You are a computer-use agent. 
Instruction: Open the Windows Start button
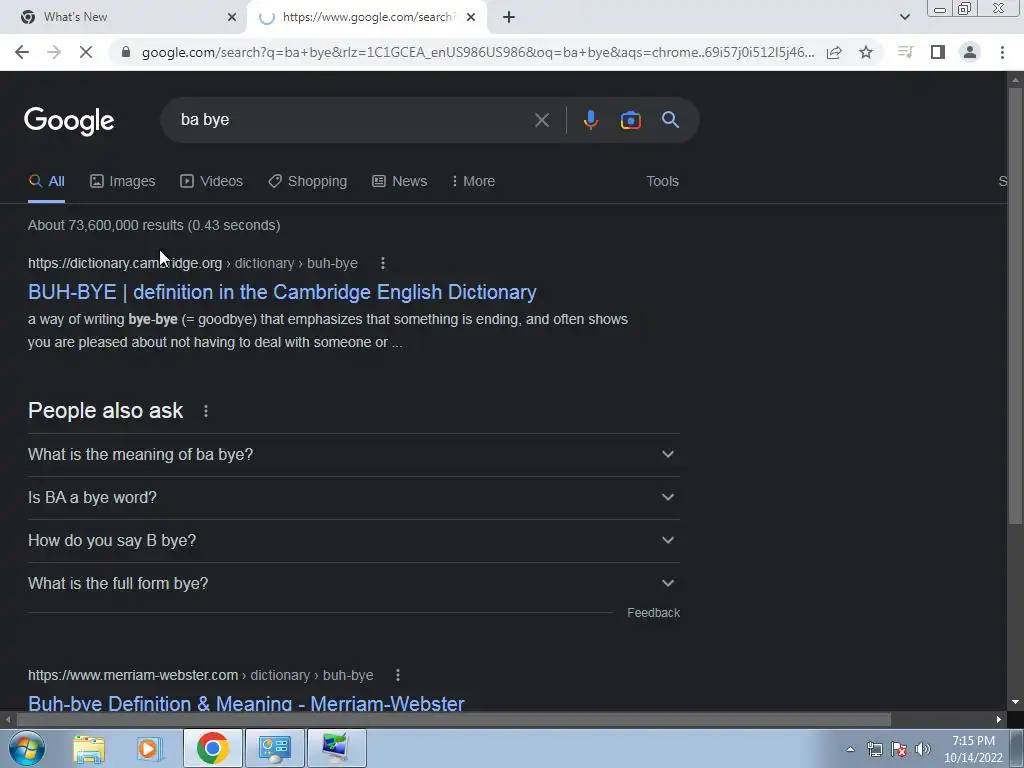[26, 748]
